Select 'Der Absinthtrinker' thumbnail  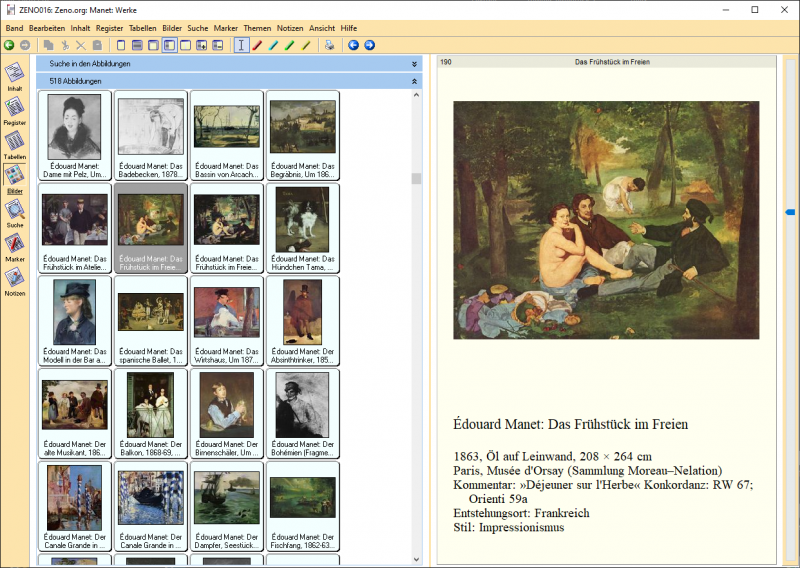302,321
